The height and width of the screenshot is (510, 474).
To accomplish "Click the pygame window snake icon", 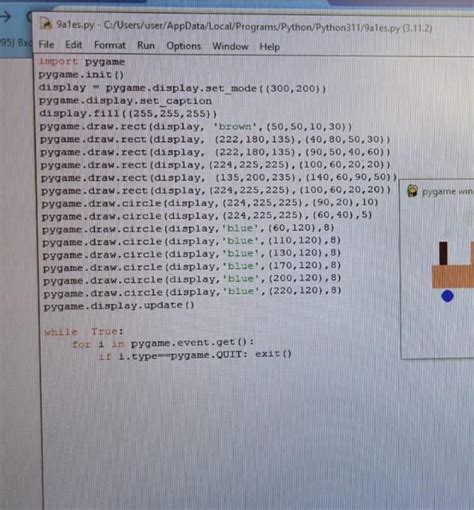I will 412,191.
